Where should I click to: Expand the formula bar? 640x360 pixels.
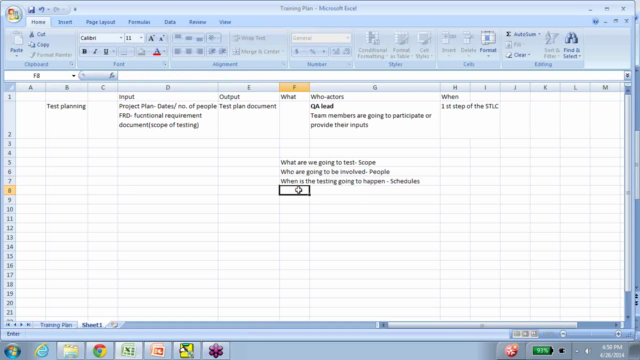coord(627,76)
